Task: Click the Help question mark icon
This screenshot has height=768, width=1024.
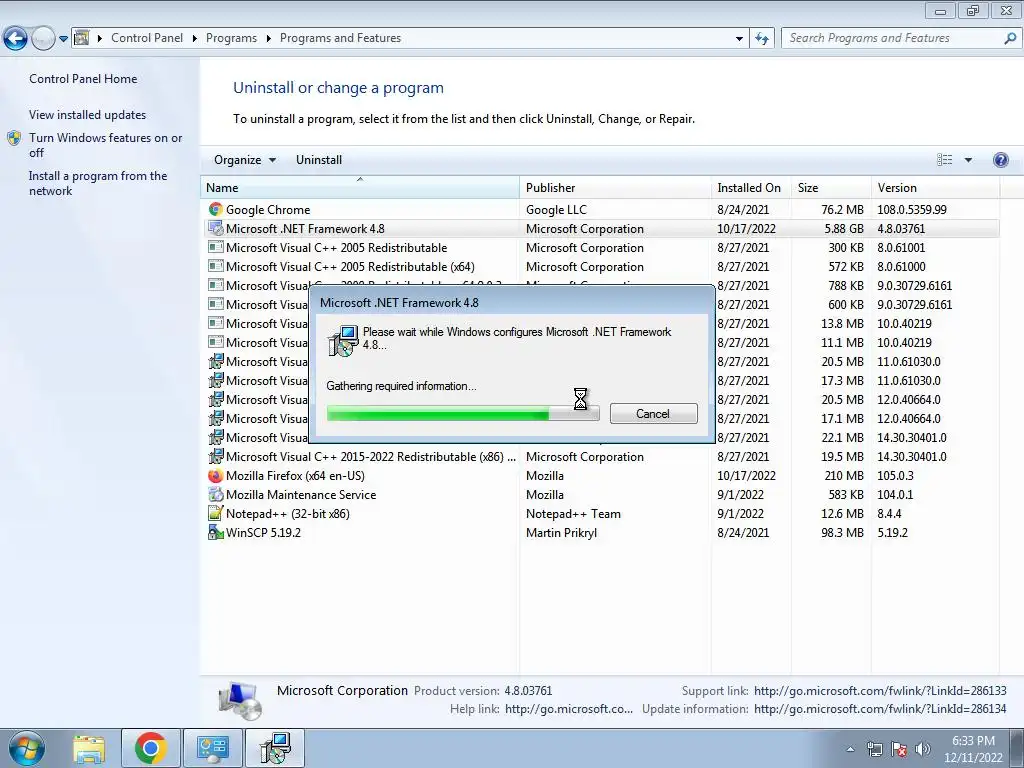Action: (x=1000, y=160)
